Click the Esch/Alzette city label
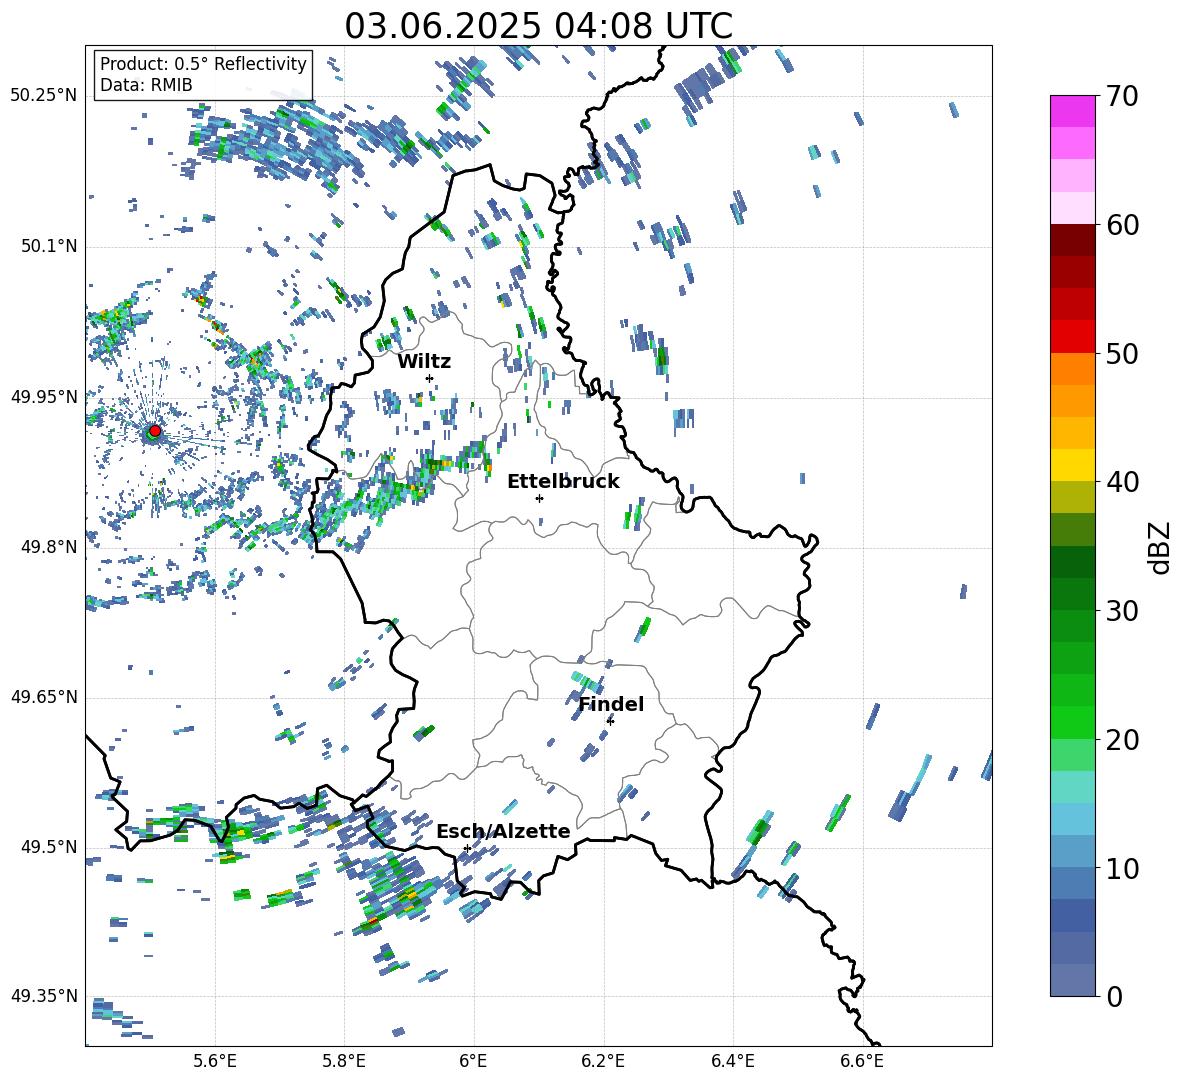This screenshot has width=1184, height=1081. [503, 831]
